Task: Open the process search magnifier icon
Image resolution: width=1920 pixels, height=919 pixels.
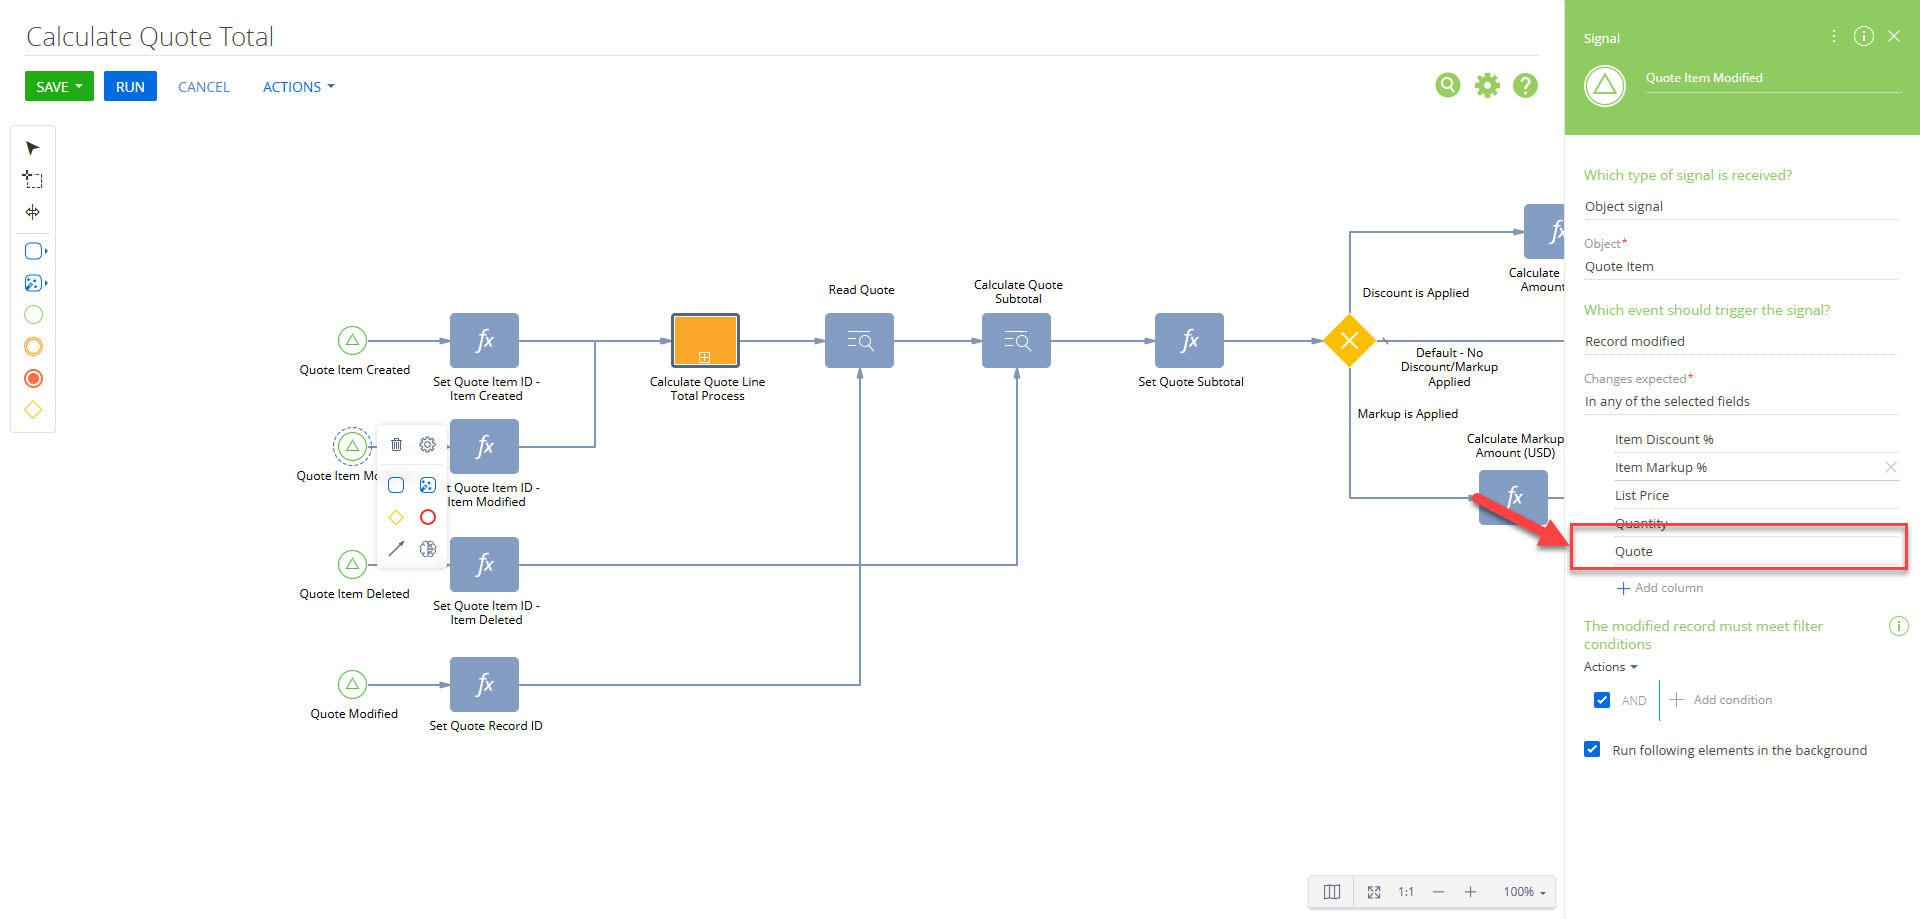Action: [x=1447, y=86]
